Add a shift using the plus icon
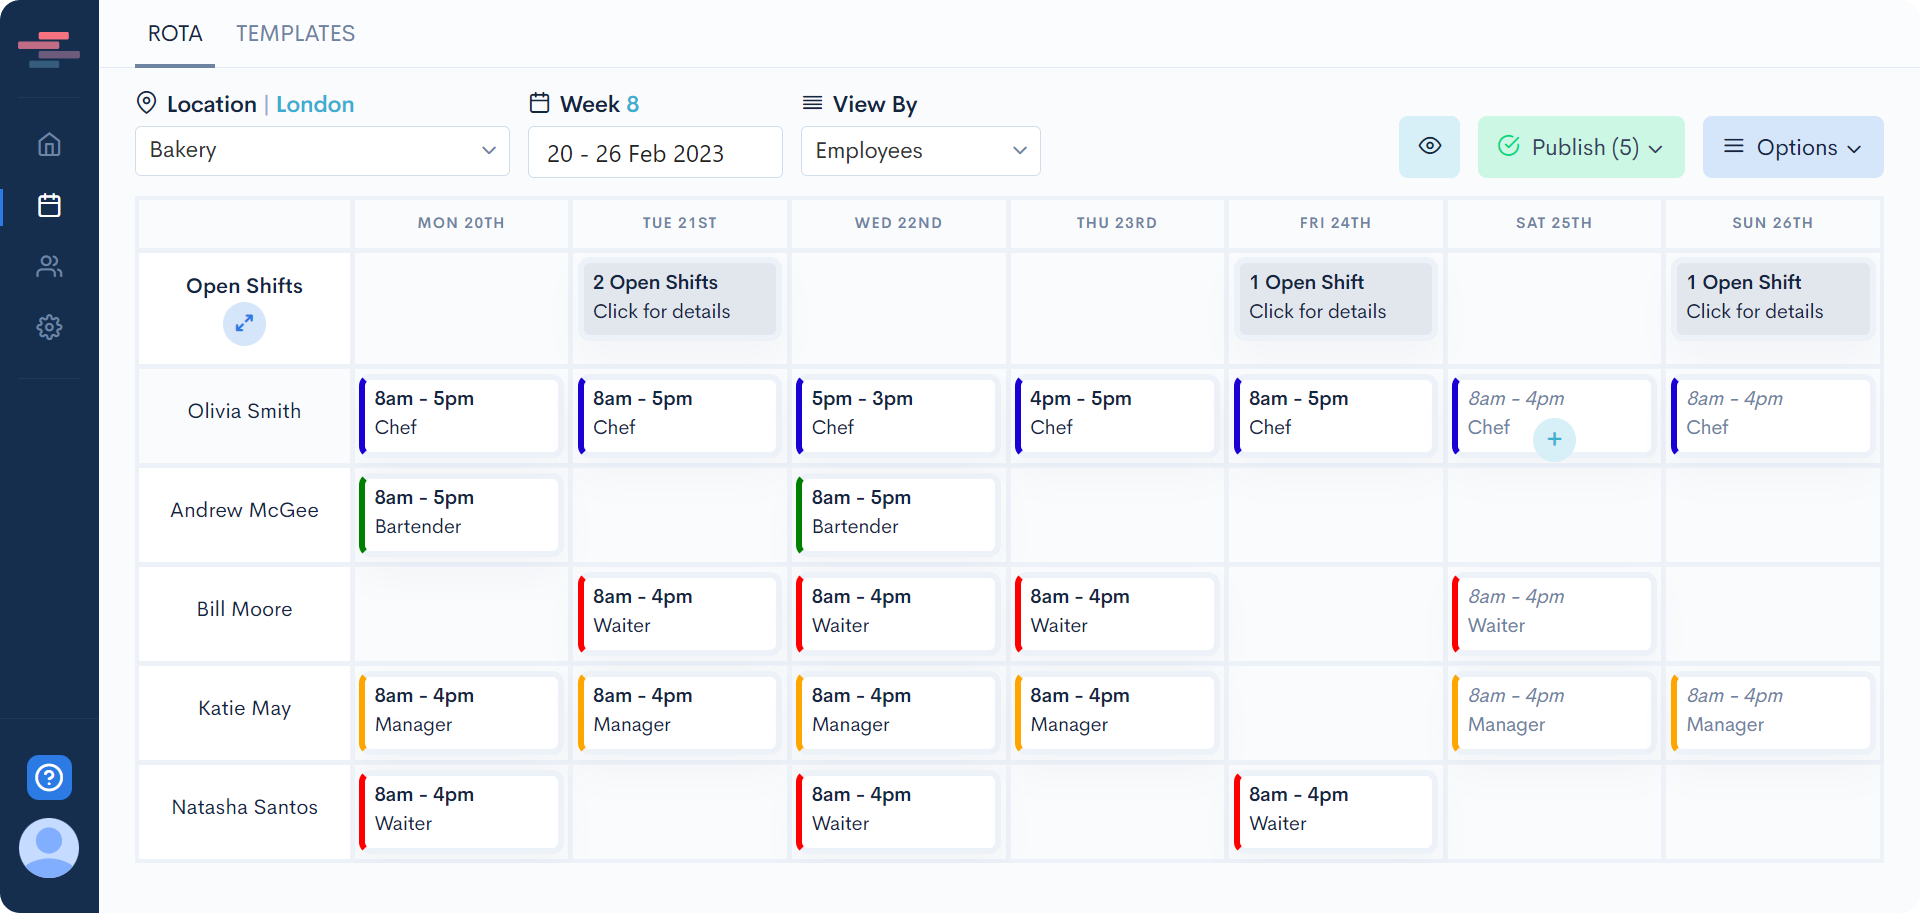Screen dimensions: 1920x913 pyautogui.click(x=1554, y=439)
